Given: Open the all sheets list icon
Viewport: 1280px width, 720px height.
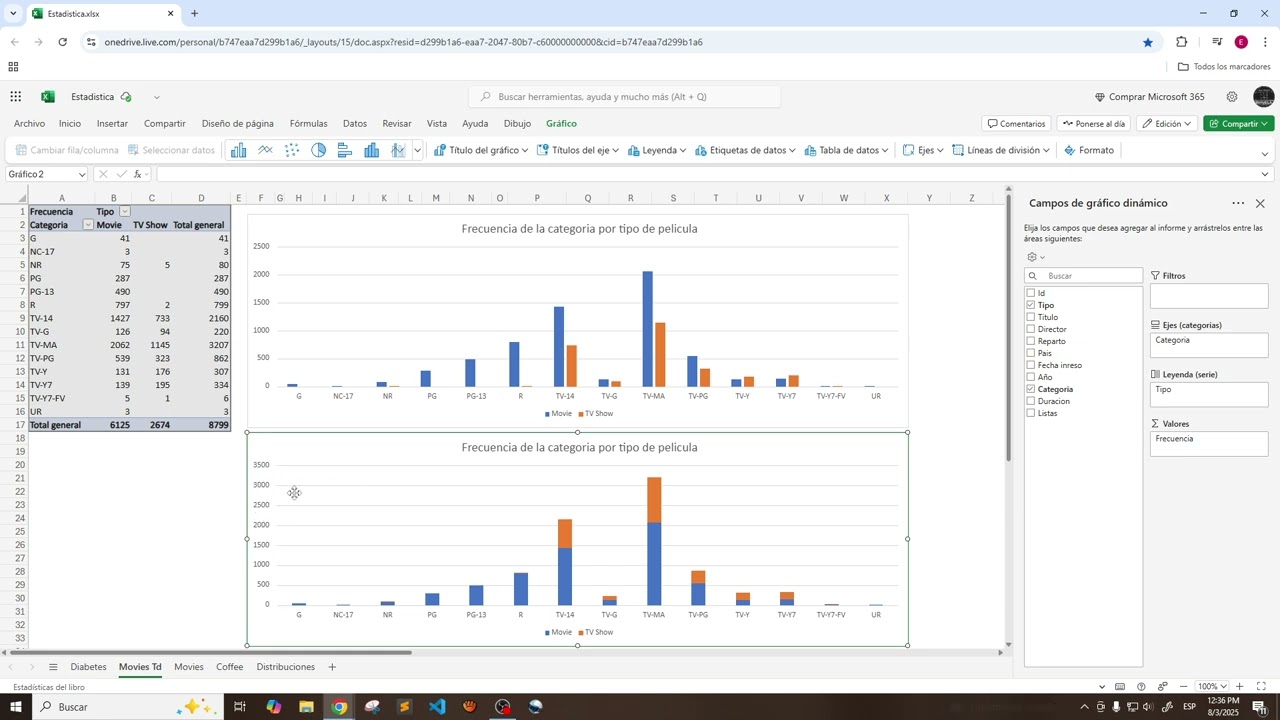Looking at the screenshot, I should [53, 667].
